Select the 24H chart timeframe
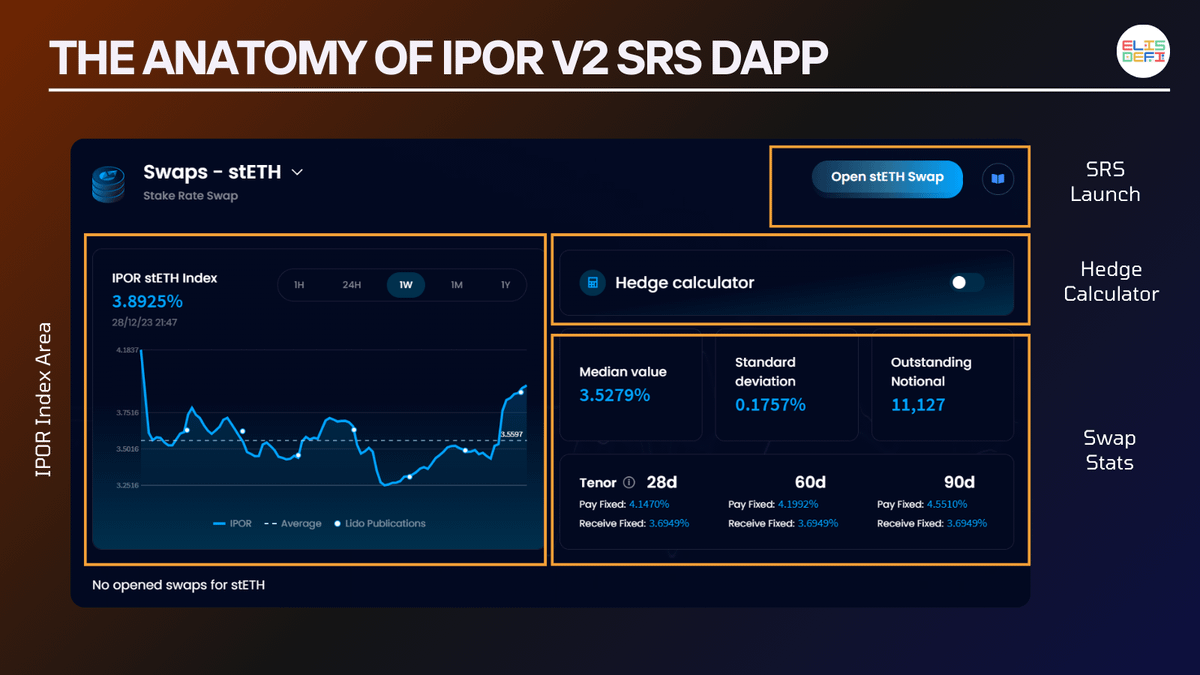The height and width of the screenshot is (675, 1200). click(351, 285)
